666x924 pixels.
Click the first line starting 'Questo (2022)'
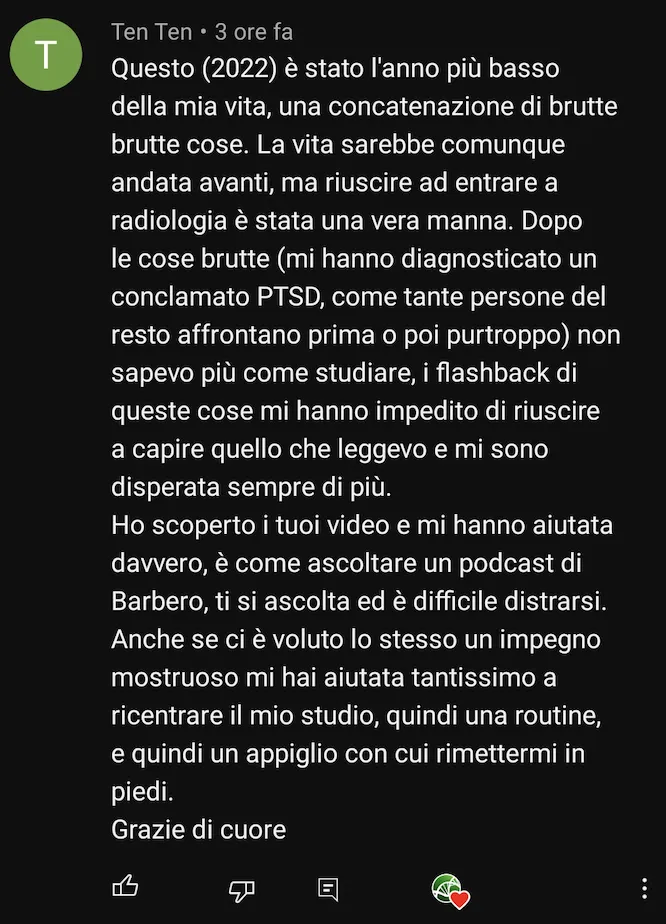(x=335, y=68)
